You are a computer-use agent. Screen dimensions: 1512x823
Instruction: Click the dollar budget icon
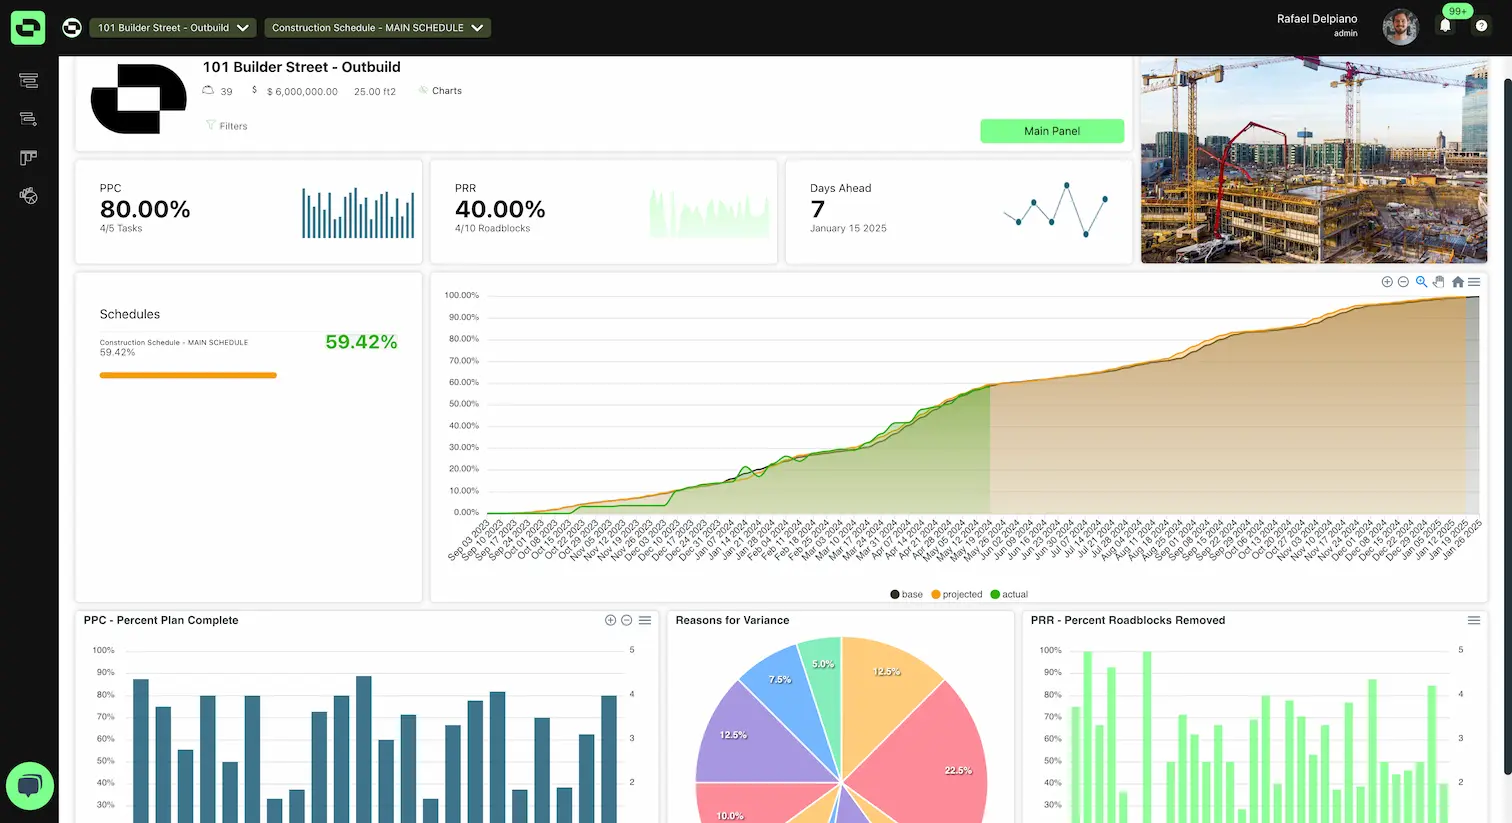coord(255,90)
